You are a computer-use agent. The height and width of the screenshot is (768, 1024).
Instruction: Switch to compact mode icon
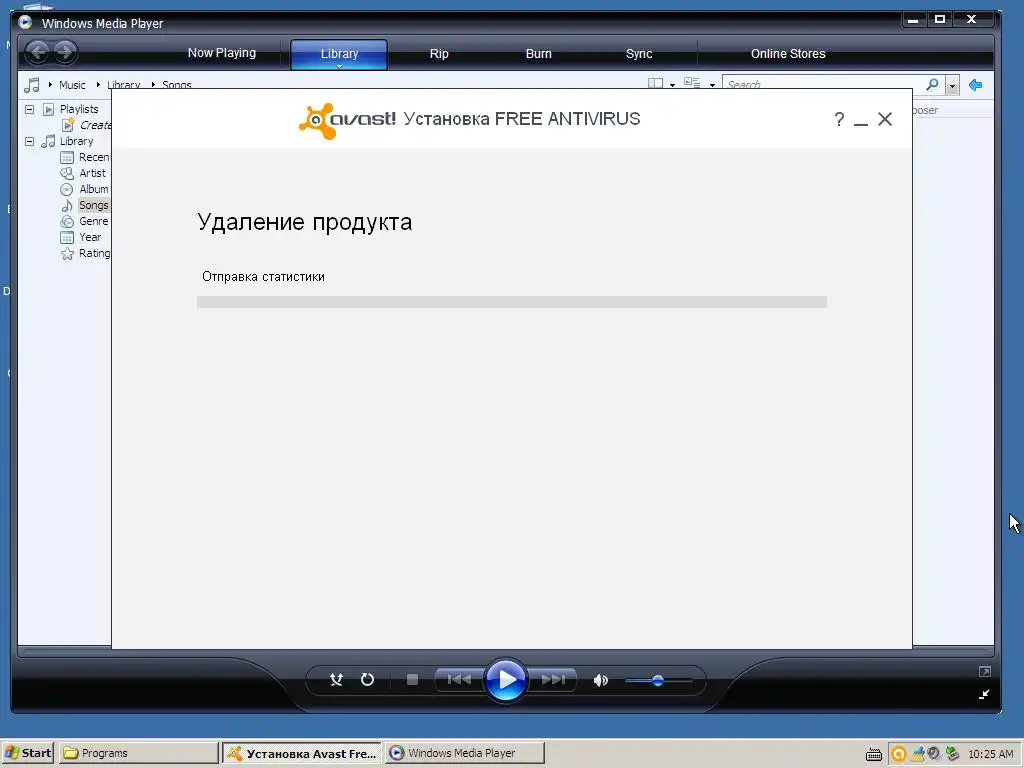point(984,694)
